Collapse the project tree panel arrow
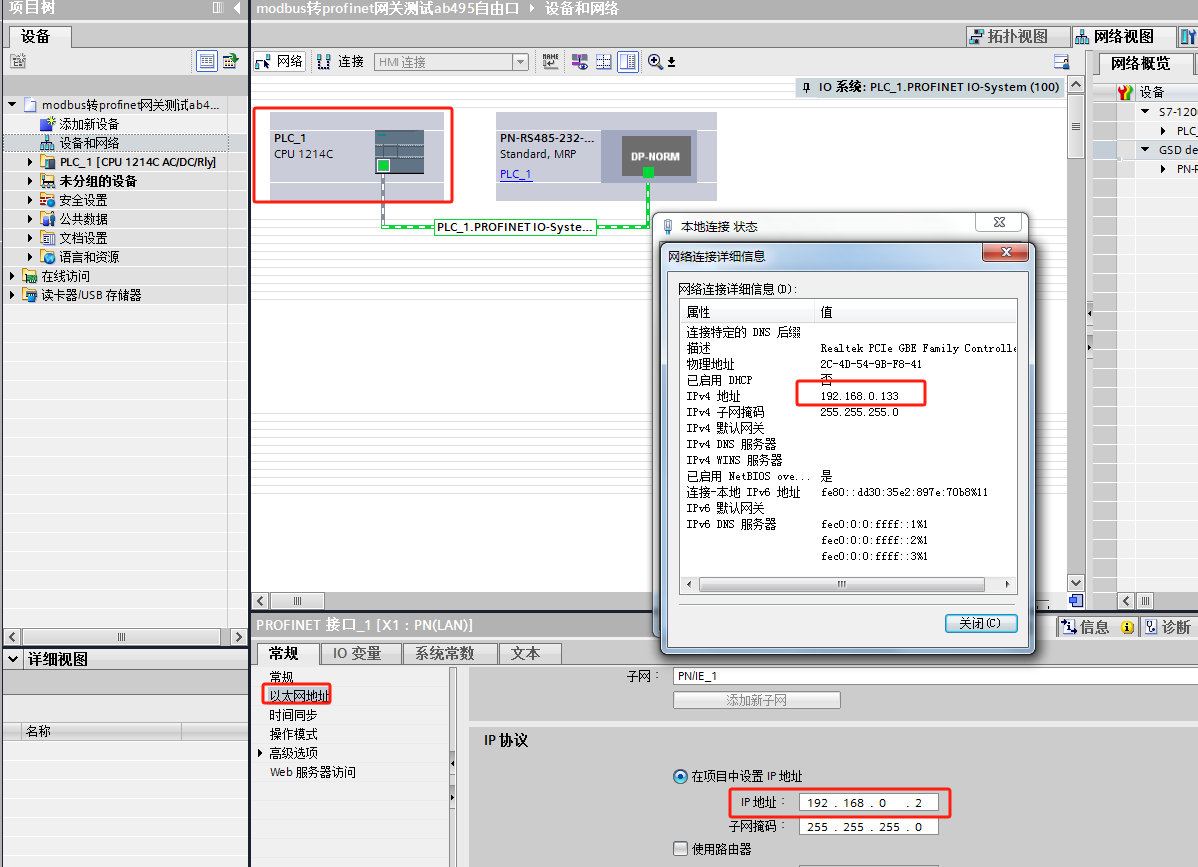 pyautogui.click(x=237, y=8)
